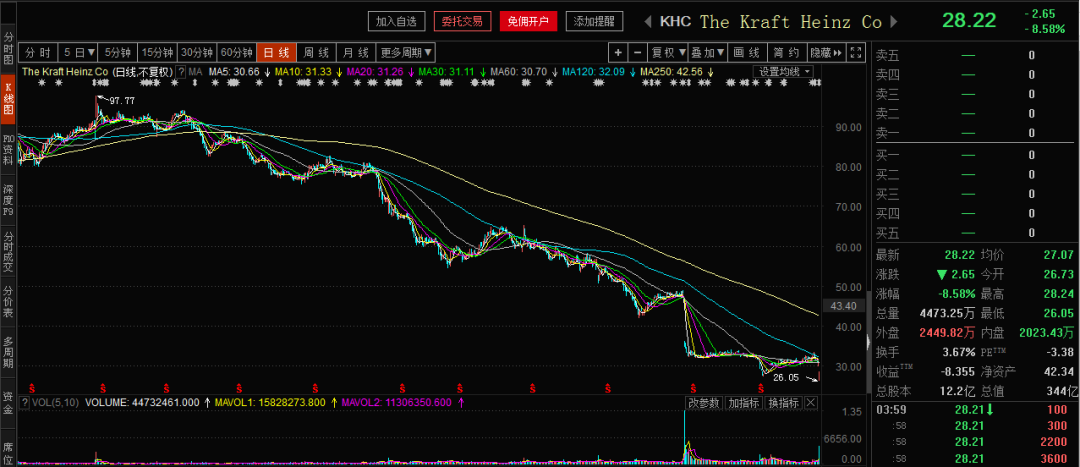The height and width of the screenshot is (467, 1080).
Task: Go to previous stock using left arrow
Action: pyautogui.click(x=647, y=21)
